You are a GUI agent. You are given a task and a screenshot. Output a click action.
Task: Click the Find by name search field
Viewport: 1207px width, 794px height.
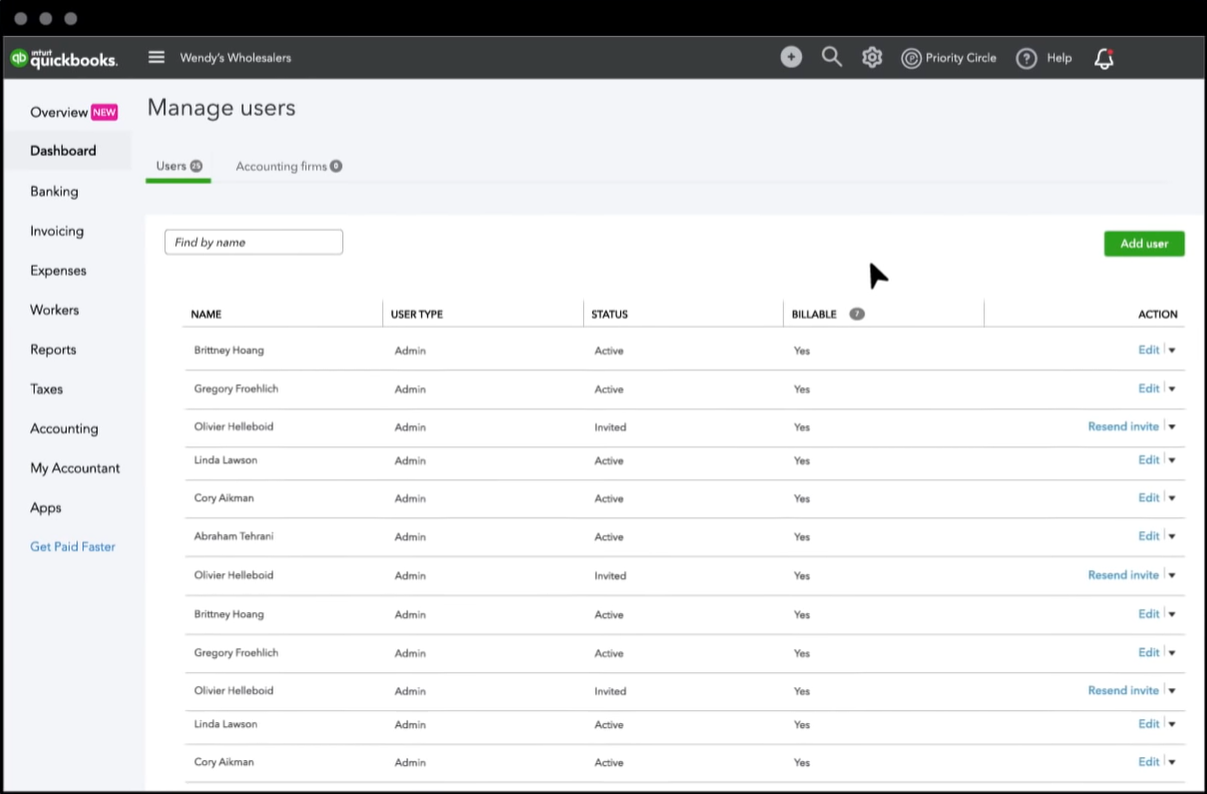pos(254,242)
